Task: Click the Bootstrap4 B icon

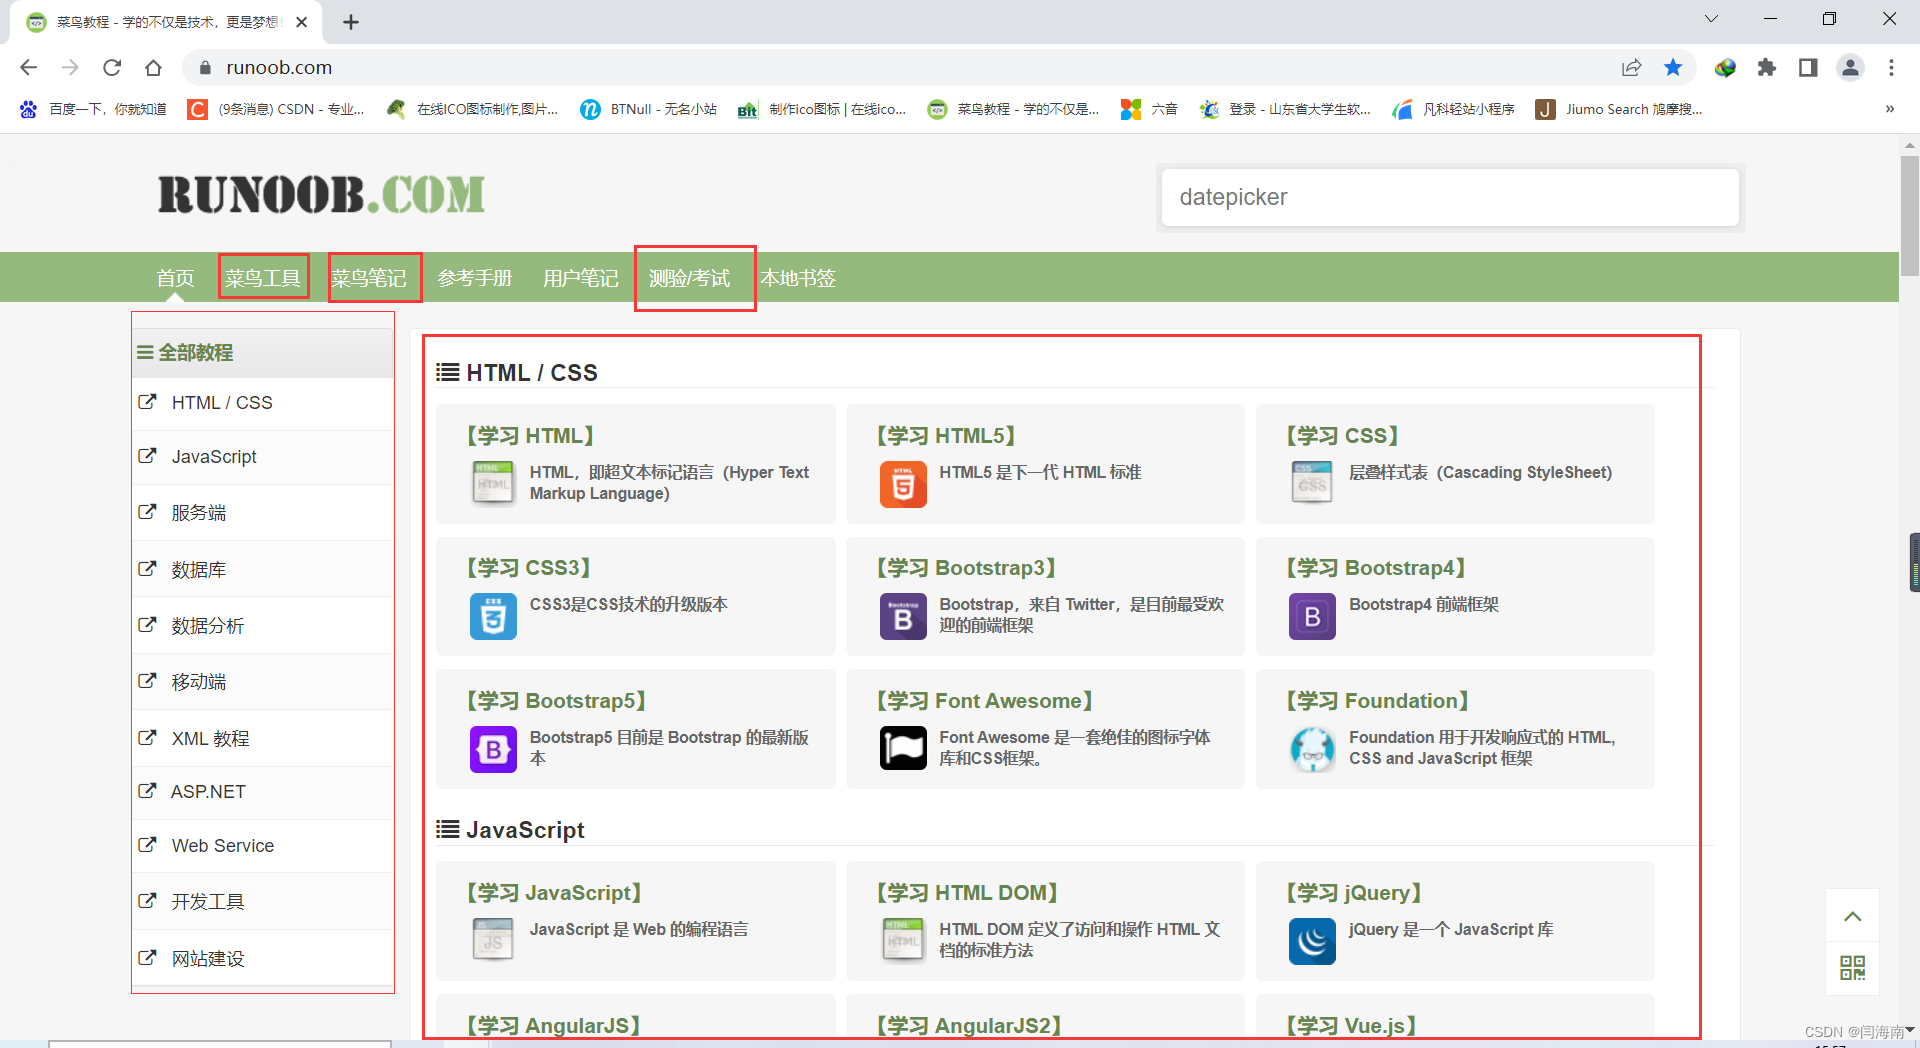Action: point(1312,616)
